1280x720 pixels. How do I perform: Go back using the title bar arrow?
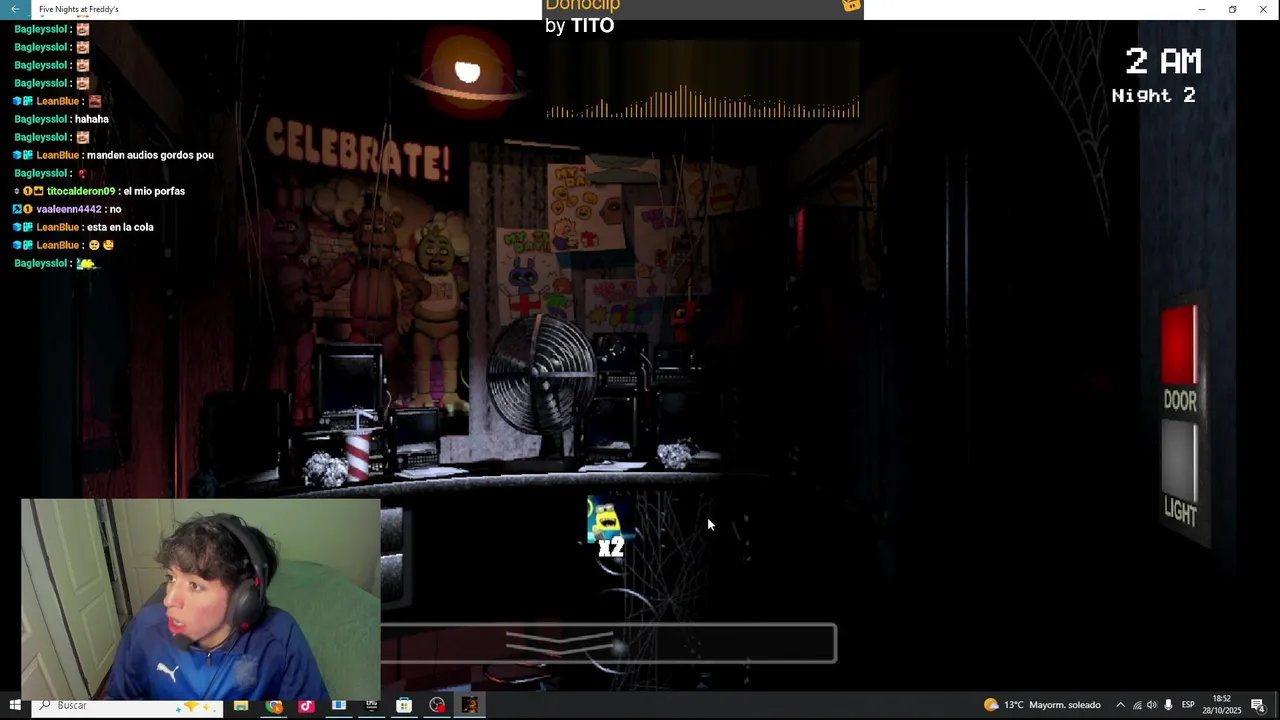(x=15, y=9)
